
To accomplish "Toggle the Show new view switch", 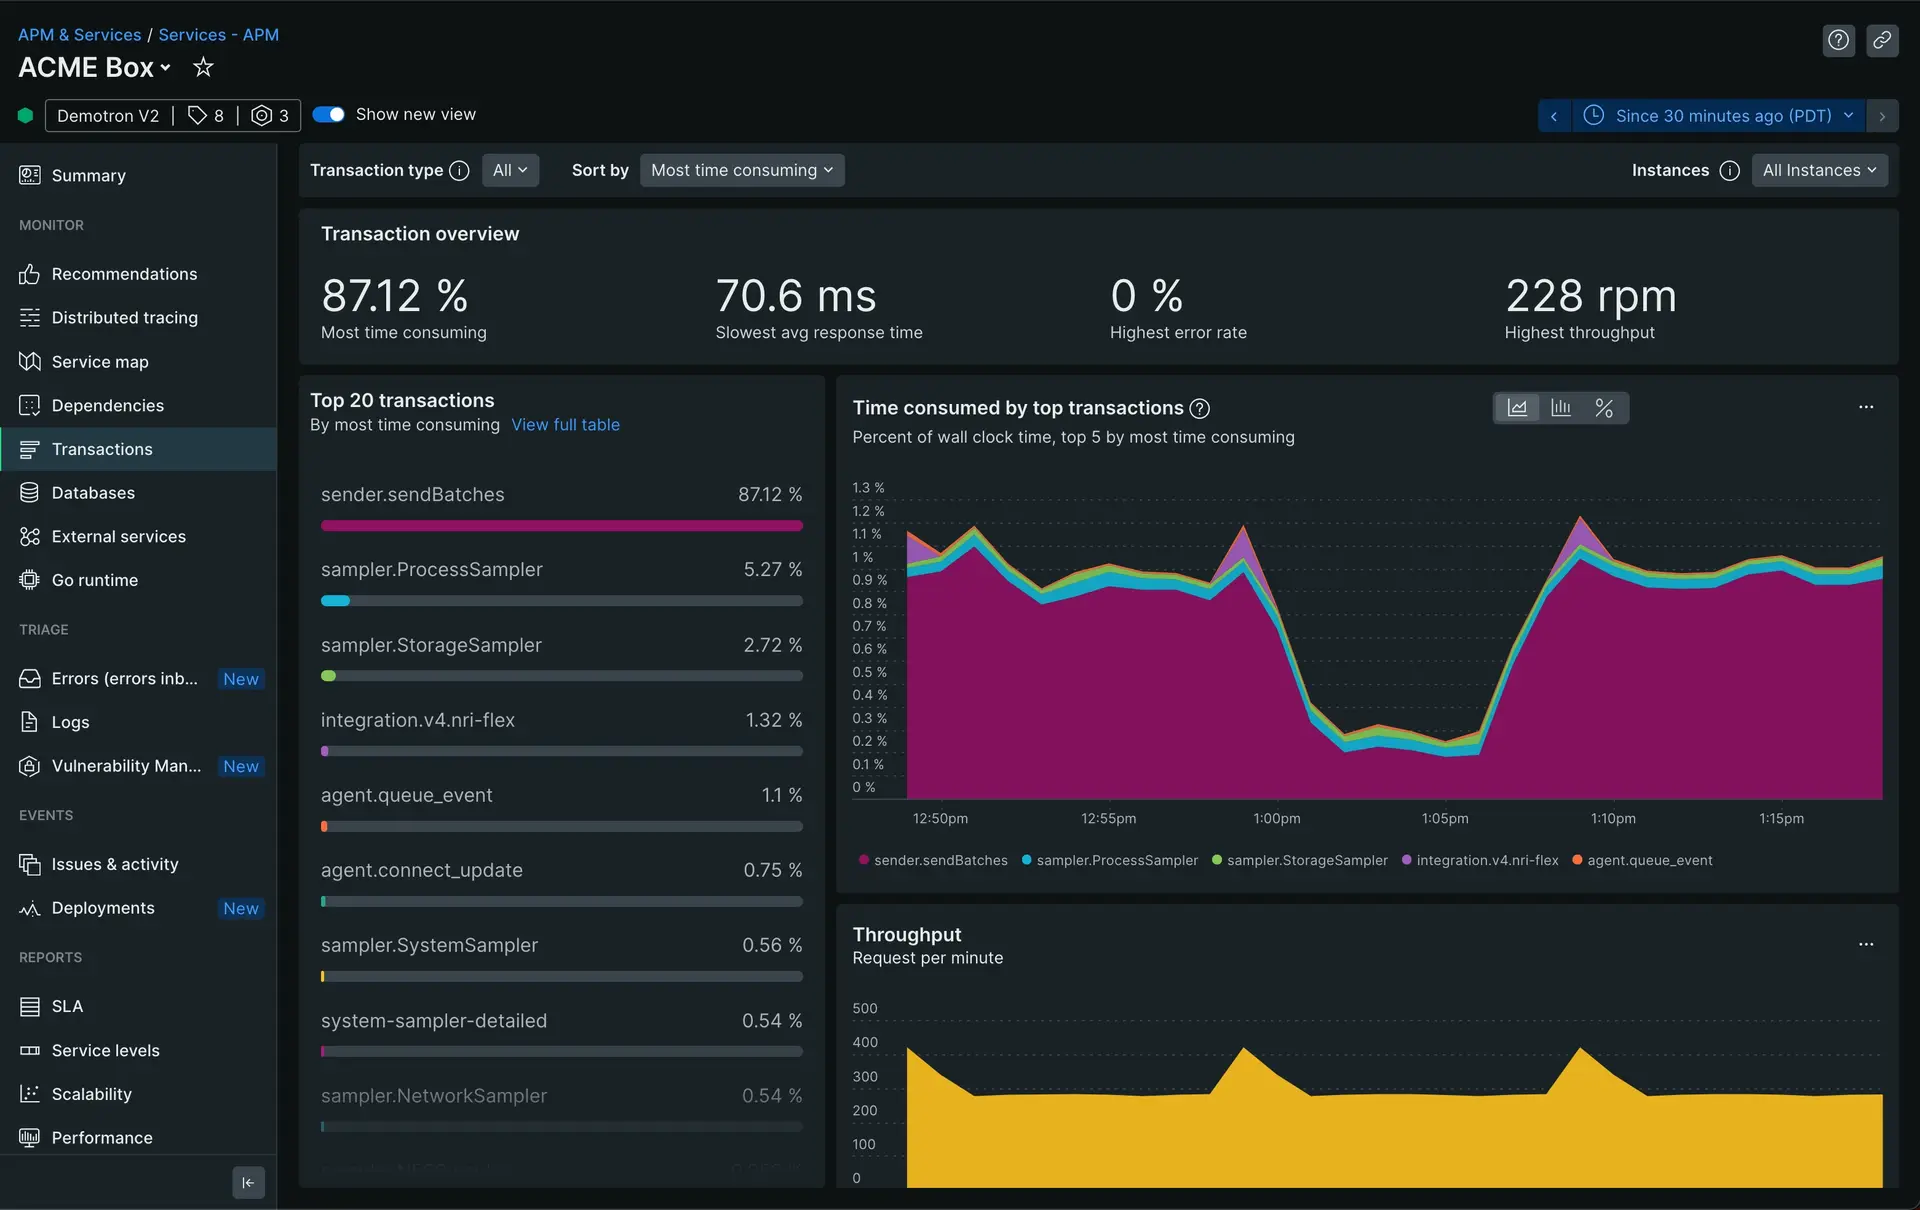I will (328, 114).
